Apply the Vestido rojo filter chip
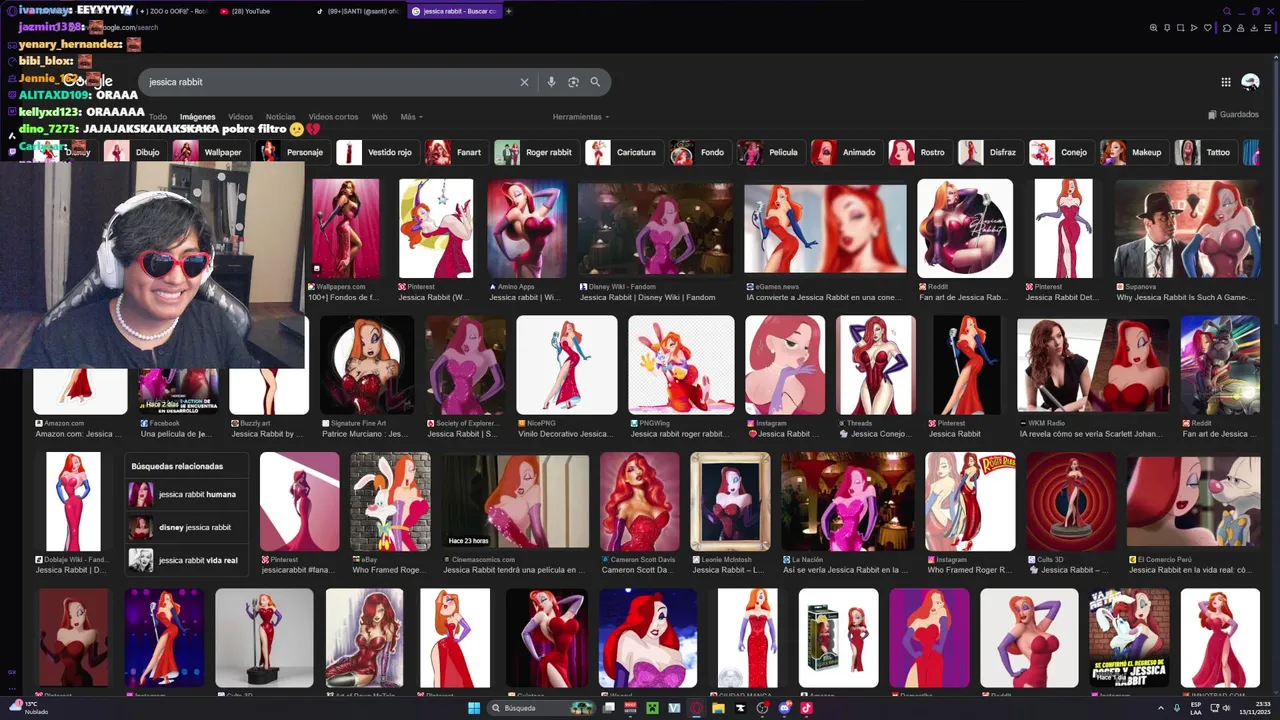Viewport: 1280px width, 720px height. click(376, 152)
